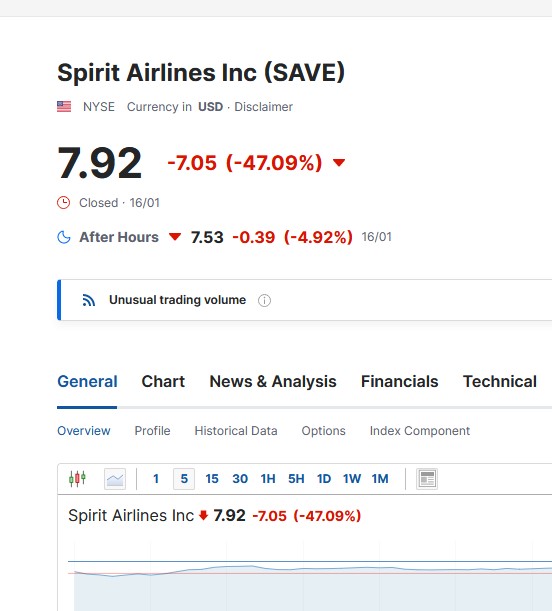
Task: Open the chart layout news panel icon
Action: 427,479
